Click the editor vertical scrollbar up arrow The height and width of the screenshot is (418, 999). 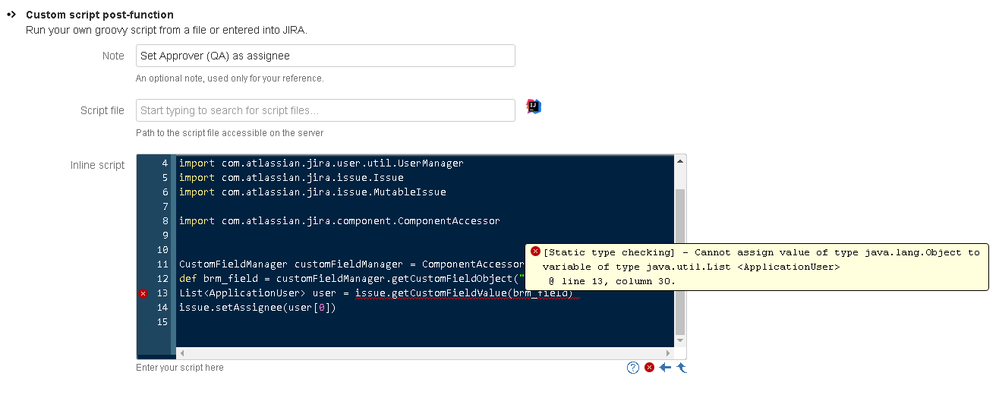[x=680, y=161]
